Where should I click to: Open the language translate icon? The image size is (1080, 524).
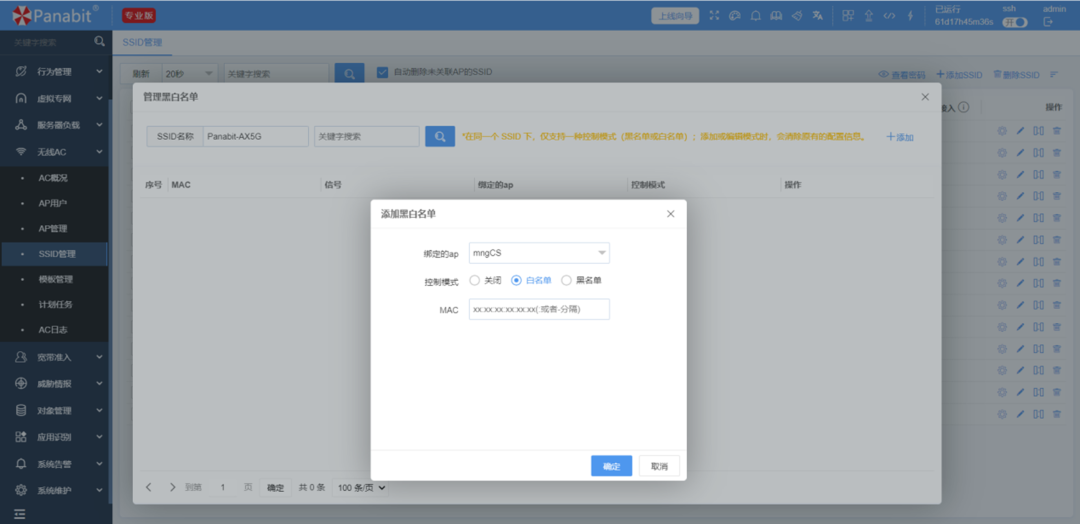818,16
